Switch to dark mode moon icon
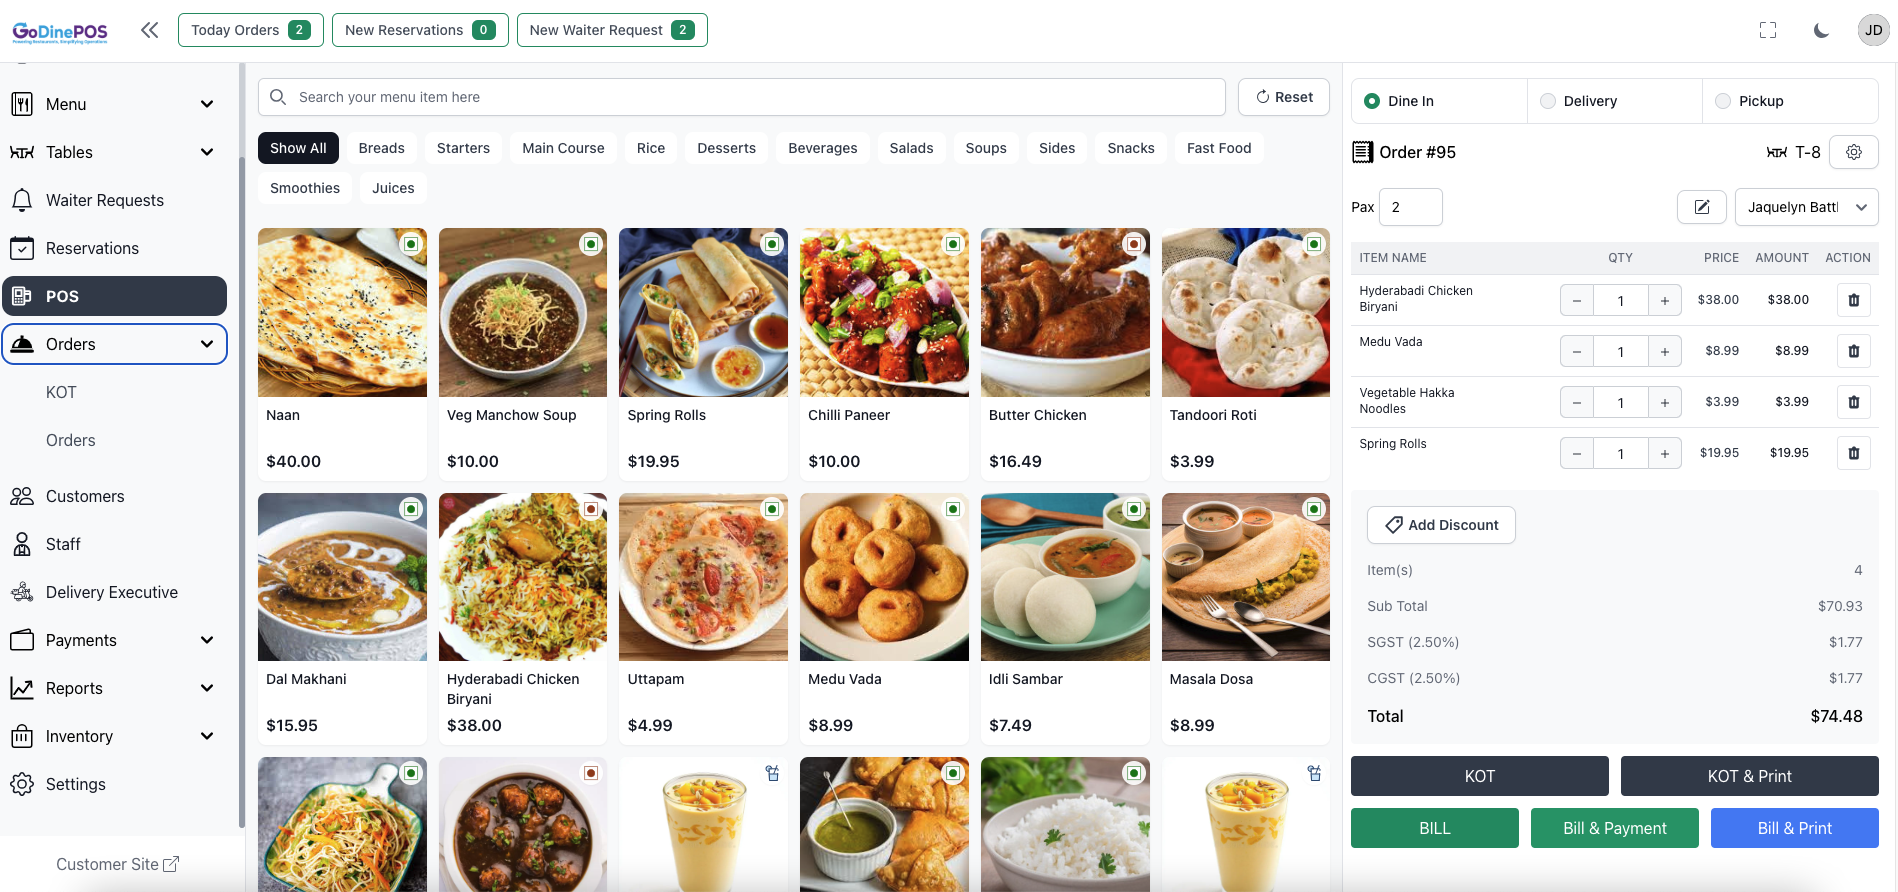This screenshot has width=1898, height=892. (1821, 30)
